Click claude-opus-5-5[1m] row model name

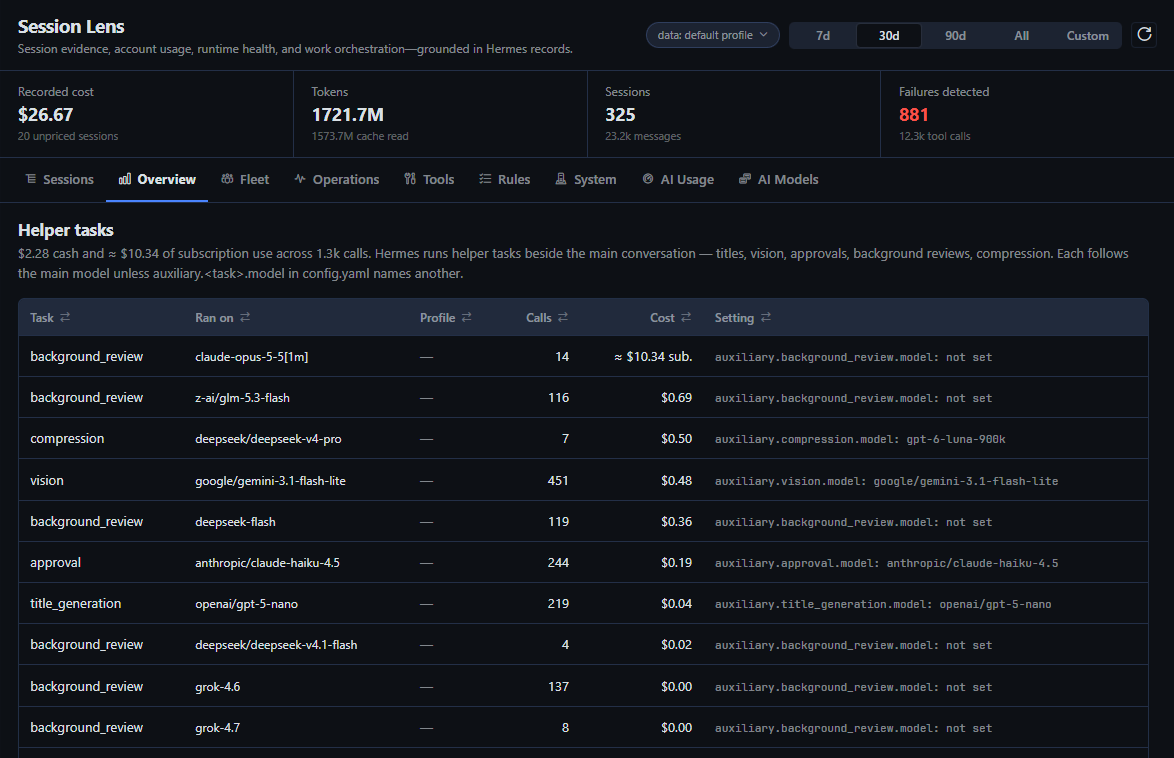tap(252, 357)
